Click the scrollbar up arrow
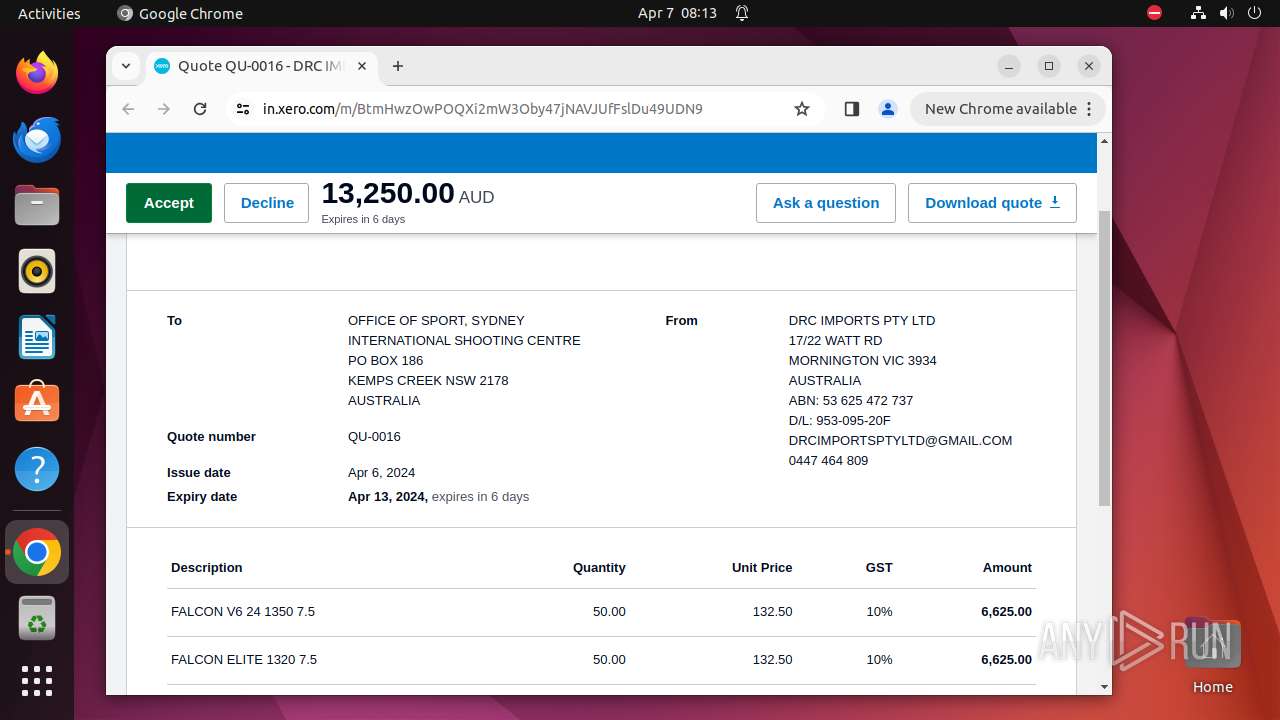The image size is (1280, 720). pos(1104,141)
